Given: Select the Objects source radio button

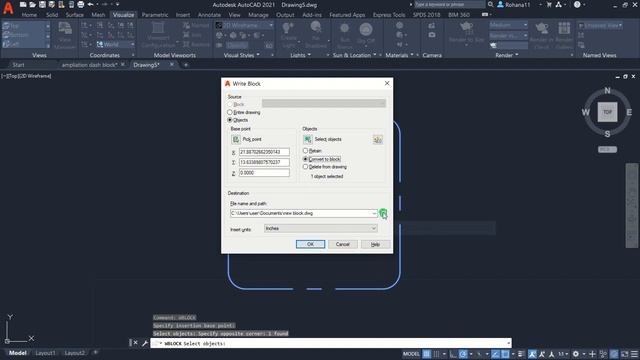Looking at the screenshot, I should [x=230, y=120].
